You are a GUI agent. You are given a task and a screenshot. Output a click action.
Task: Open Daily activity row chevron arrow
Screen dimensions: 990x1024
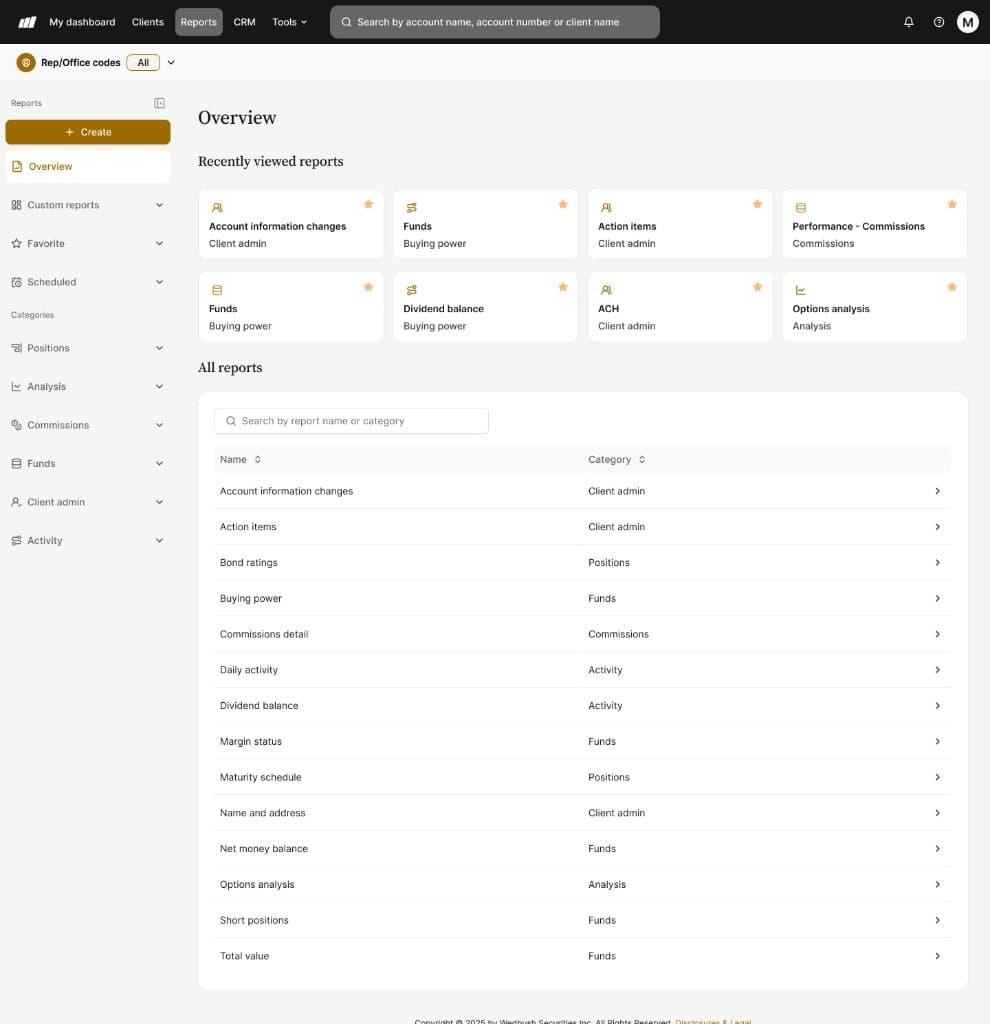click(x=937, y=670)
